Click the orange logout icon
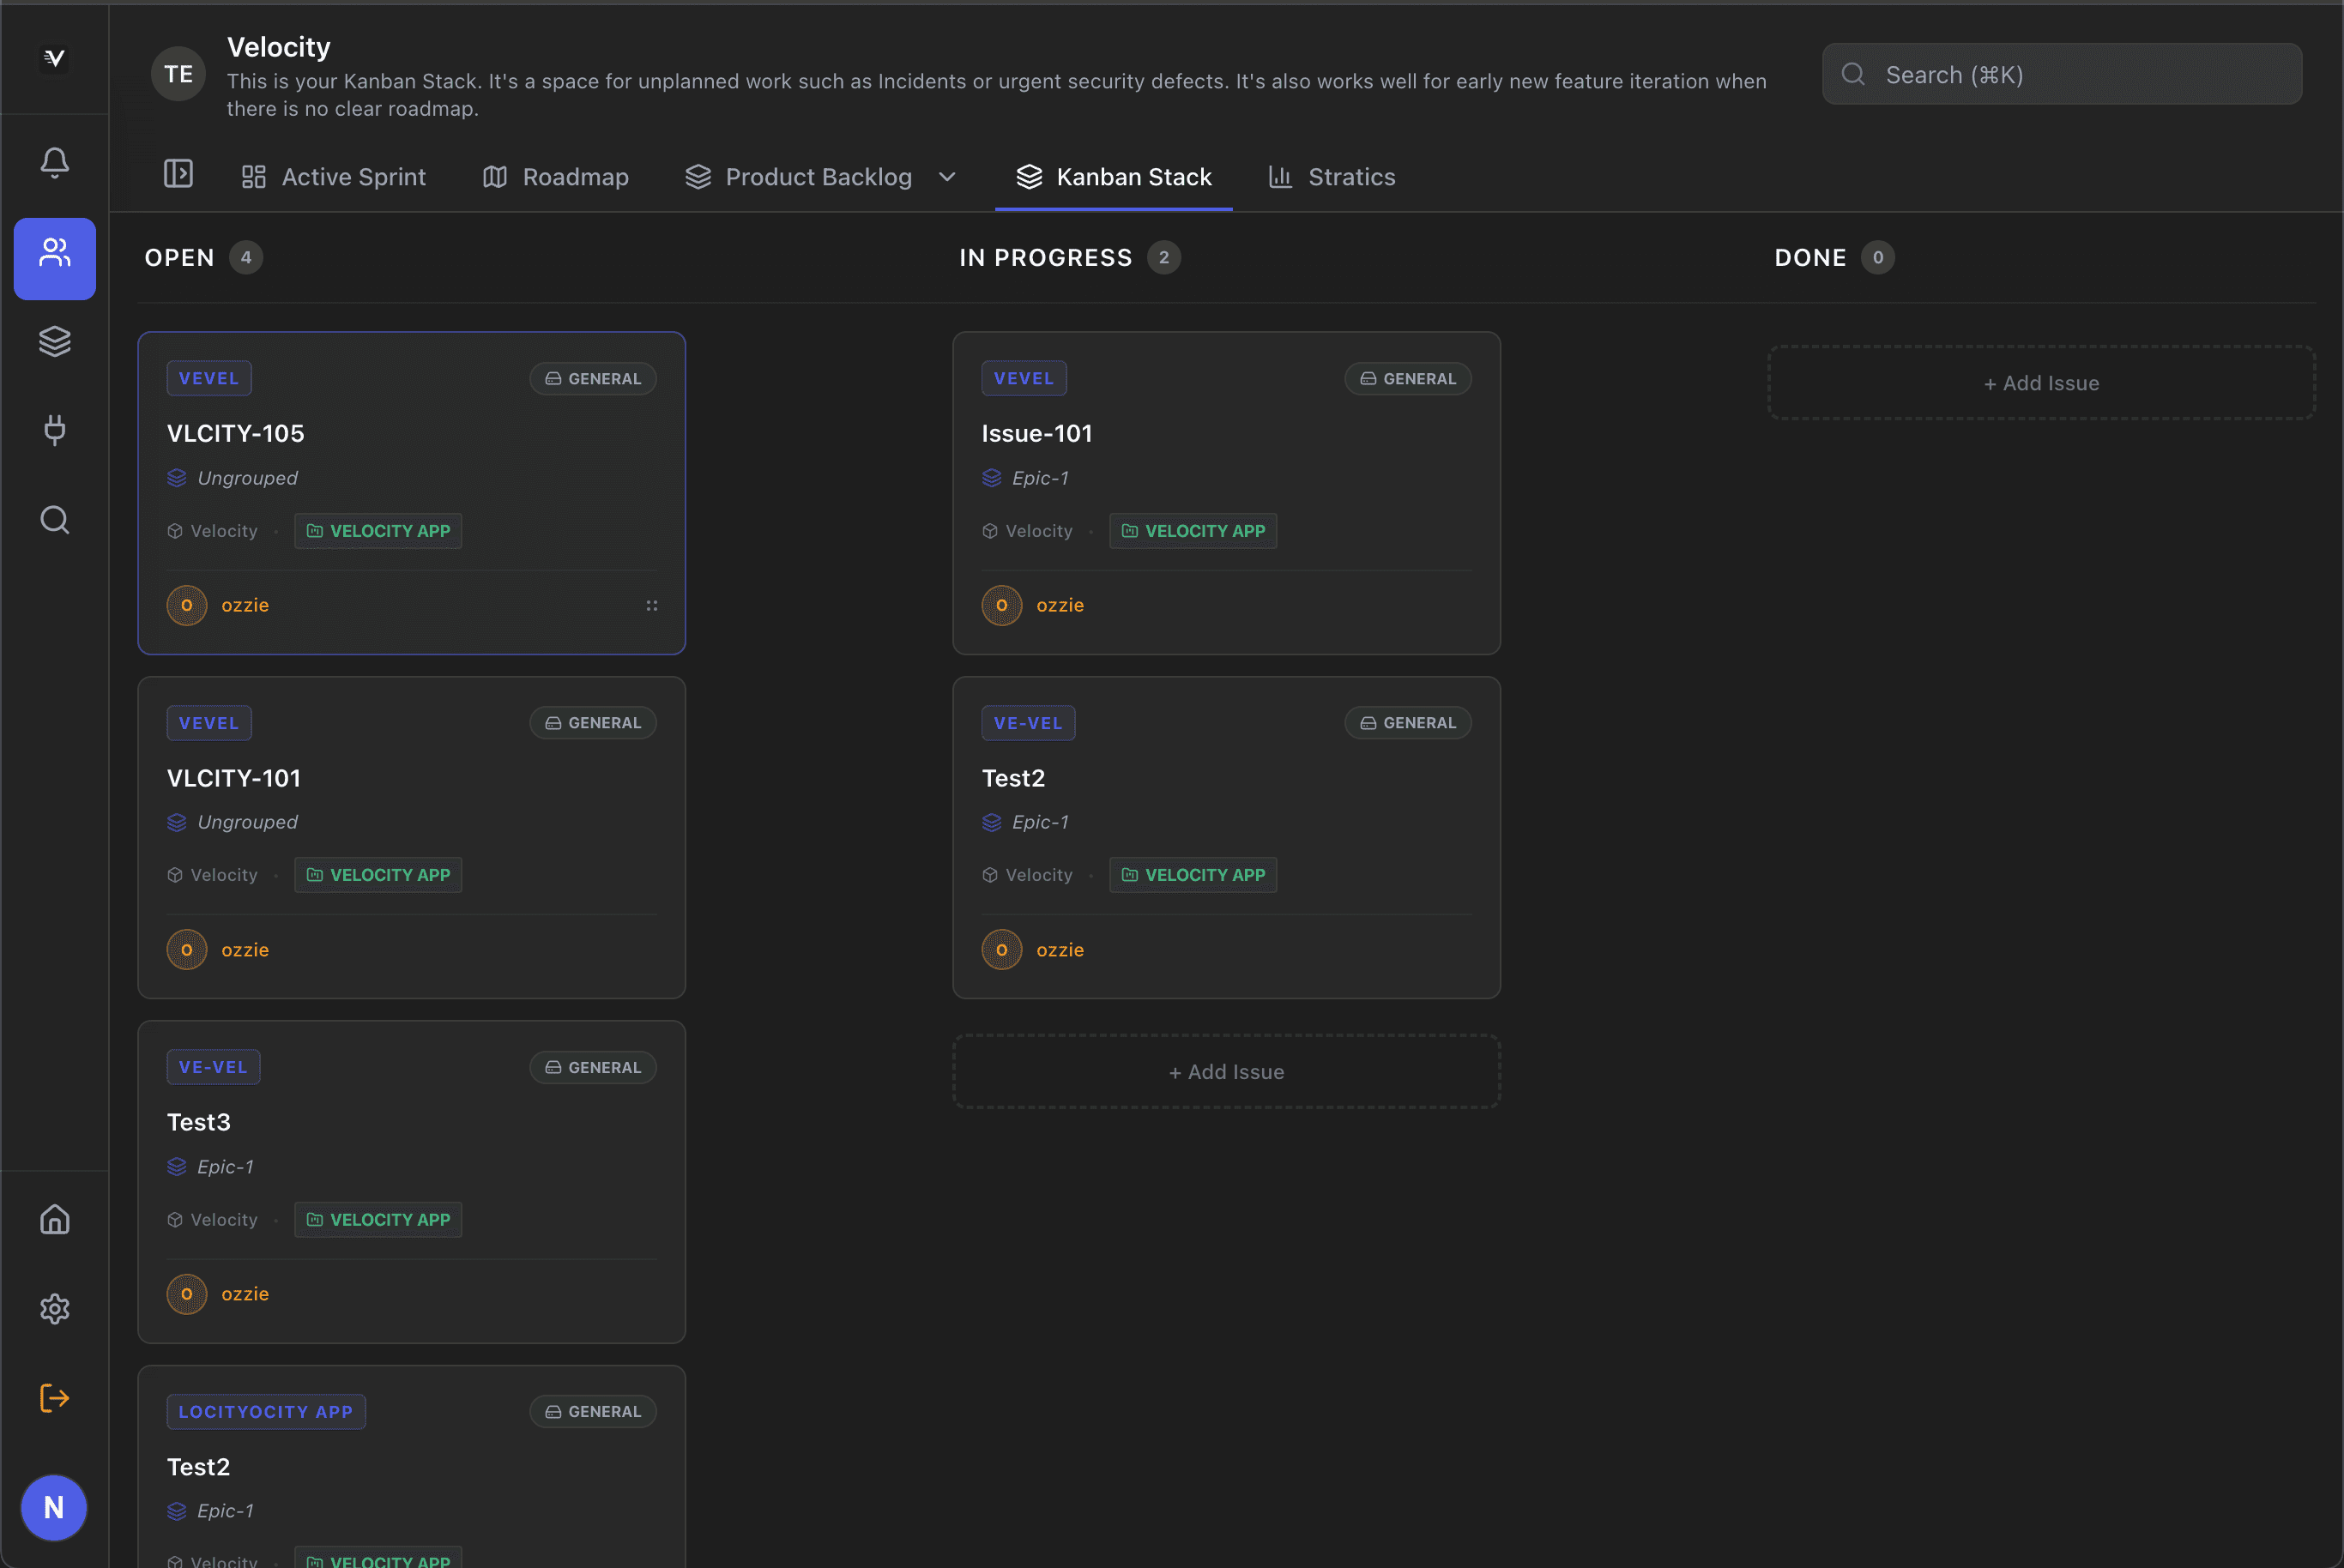This screenshot has height=1568, width=2344. [x=54, y=1397]
